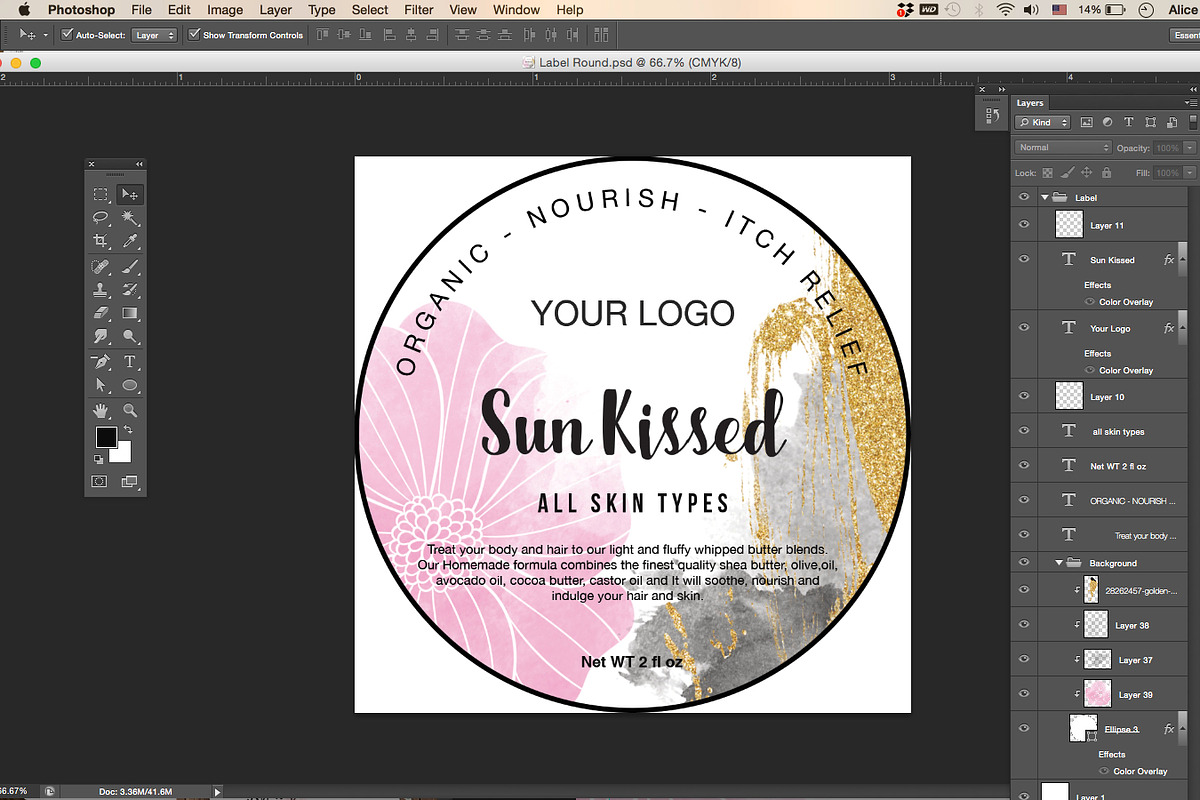Toggle Quick Mask mode
The width and height of the screenshot is (1200, 800).
100,482
